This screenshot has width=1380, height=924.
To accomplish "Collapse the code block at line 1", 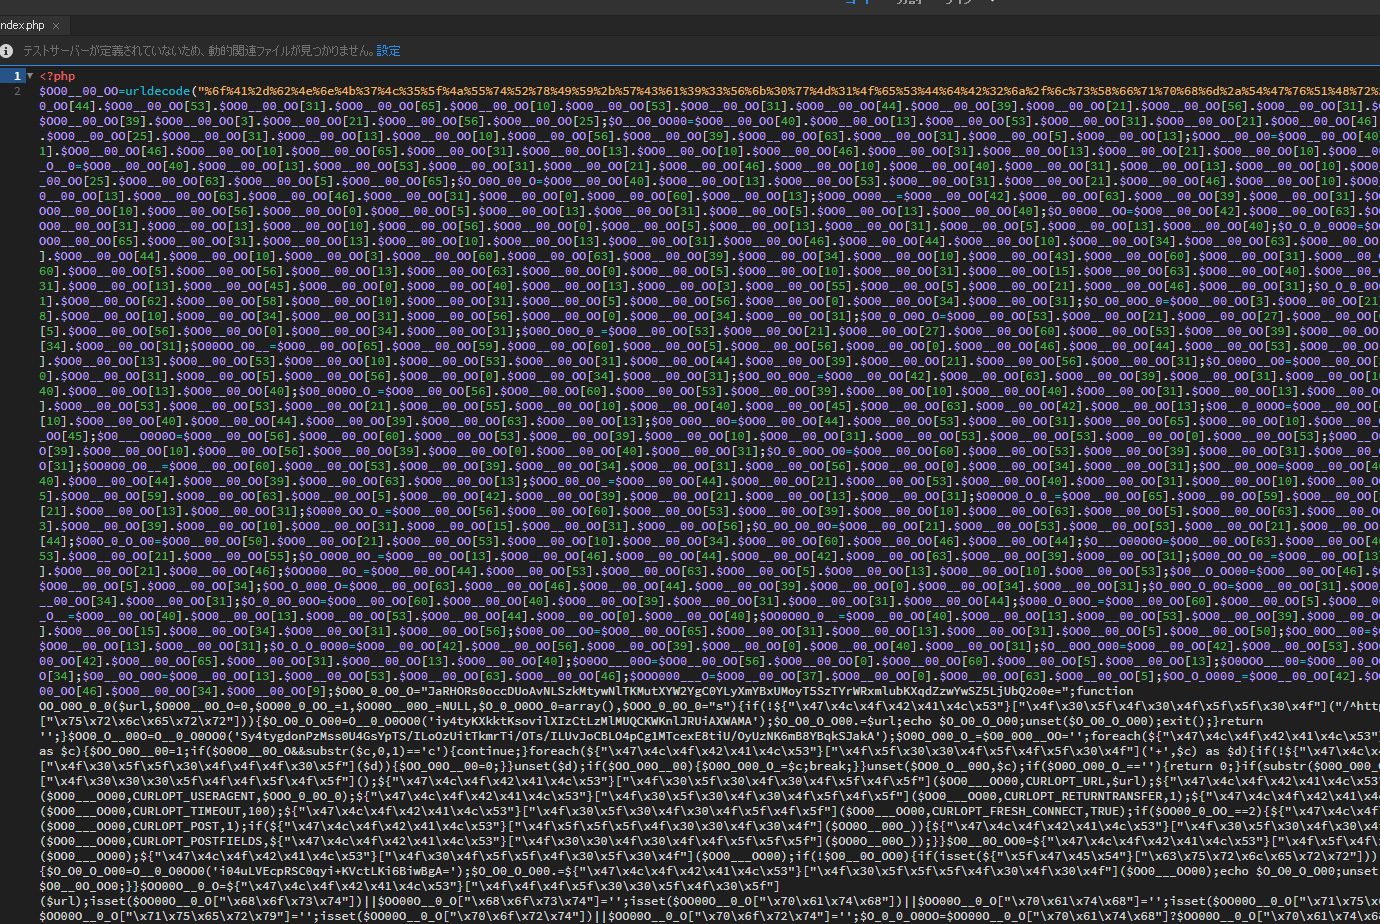I will pos(30,76).
